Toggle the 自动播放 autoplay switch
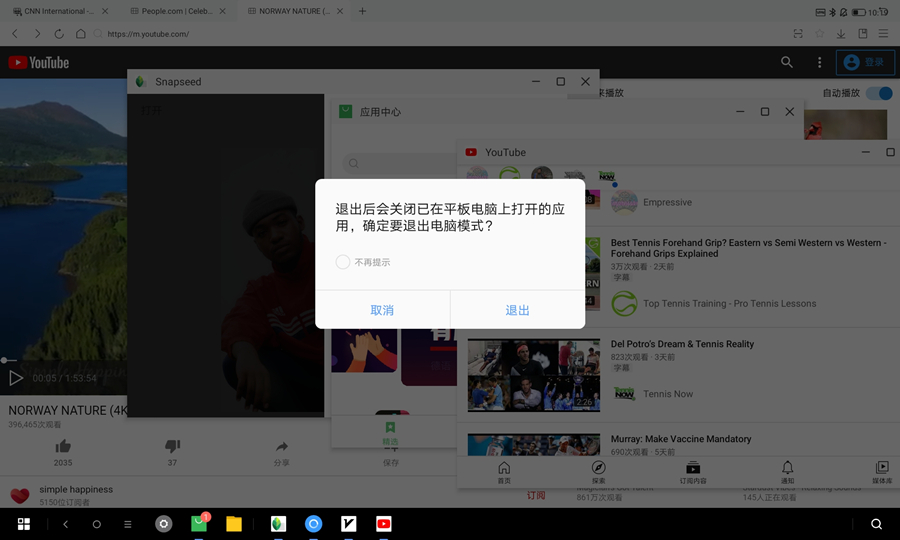This screenshot has width=900, height=540. click(x=879, y=93)
